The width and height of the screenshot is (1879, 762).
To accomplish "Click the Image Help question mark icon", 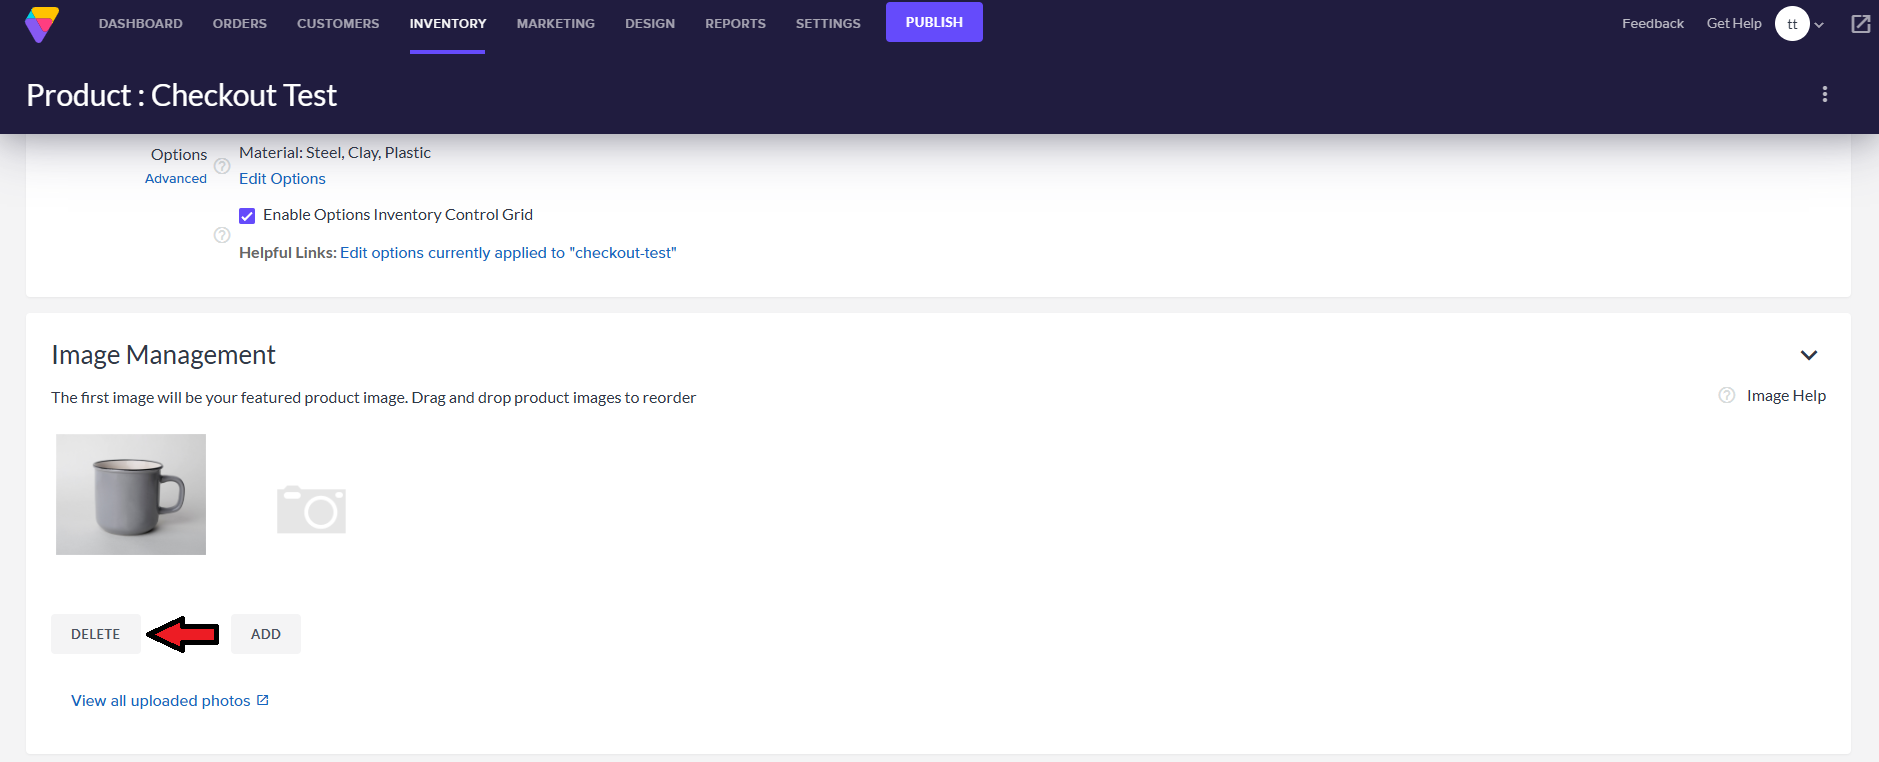I will [1726, 395].
